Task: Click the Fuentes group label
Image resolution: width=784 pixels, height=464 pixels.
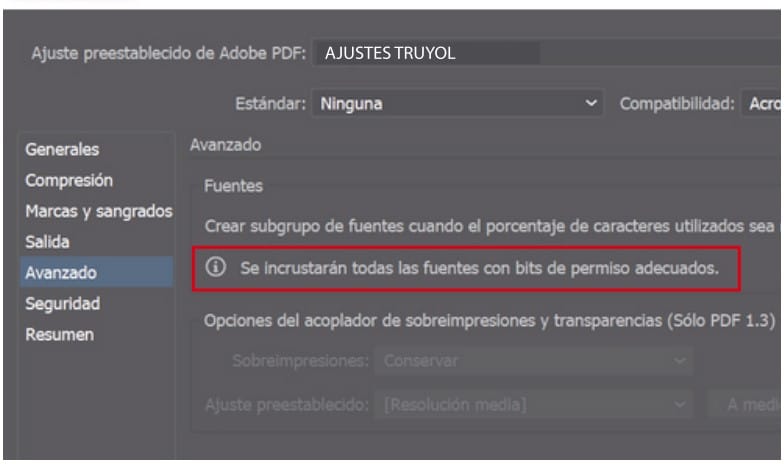Action: pos(231,186)
